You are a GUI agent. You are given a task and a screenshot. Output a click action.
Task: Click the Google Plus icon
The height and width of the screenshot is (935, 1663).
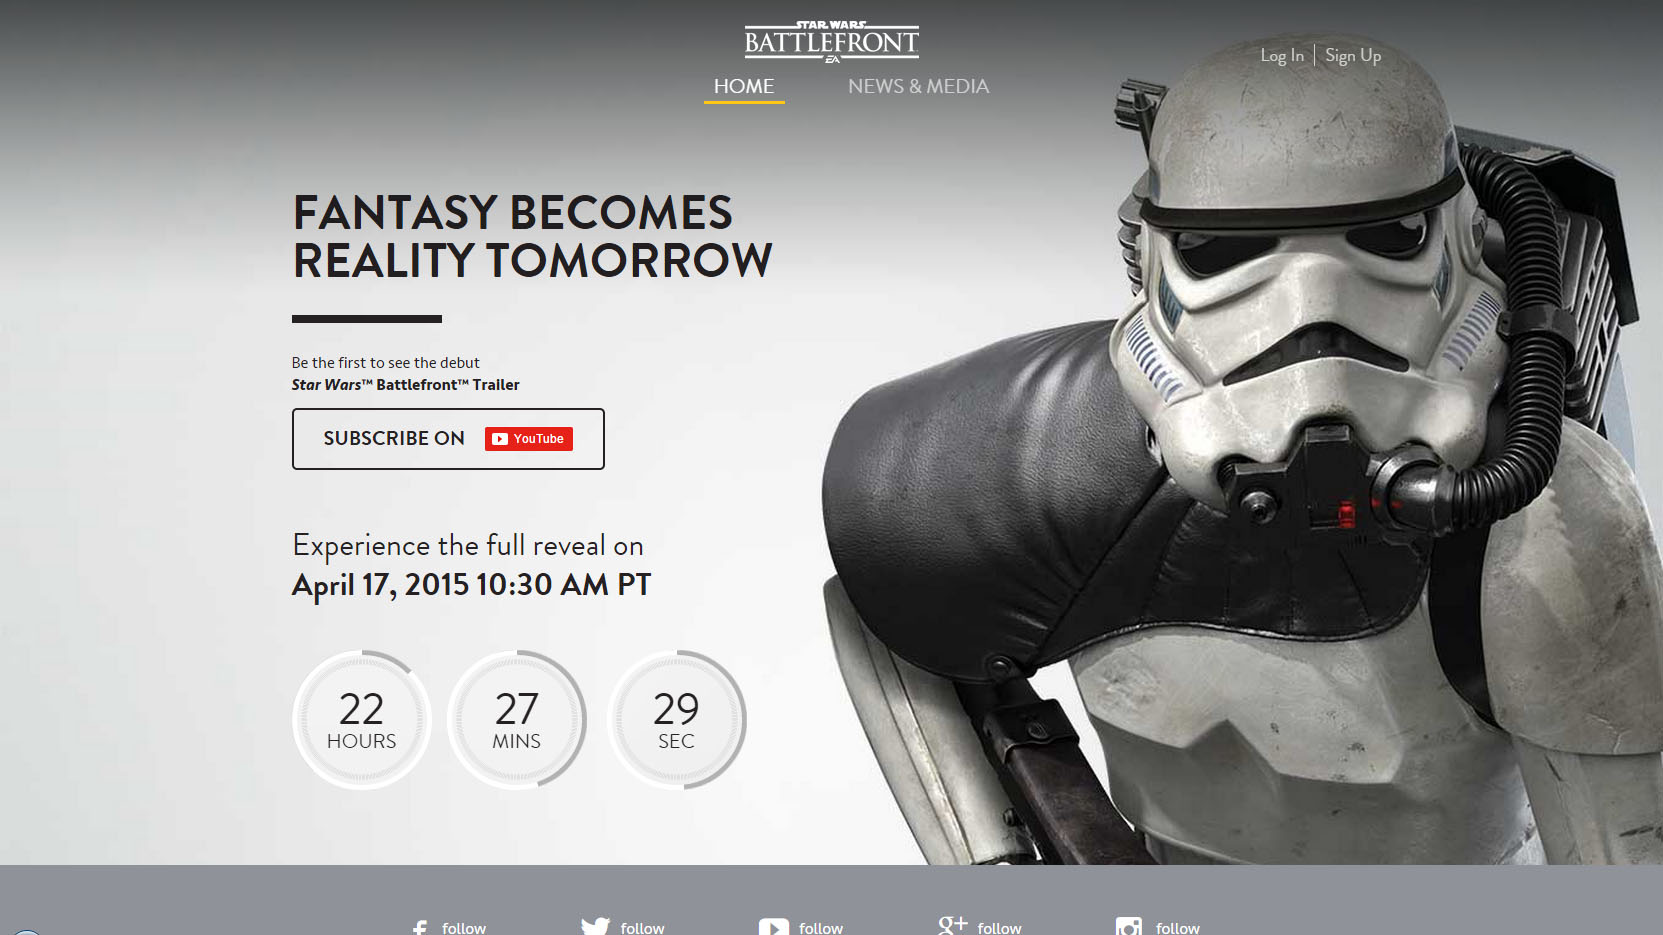click(x=952, y=926)
